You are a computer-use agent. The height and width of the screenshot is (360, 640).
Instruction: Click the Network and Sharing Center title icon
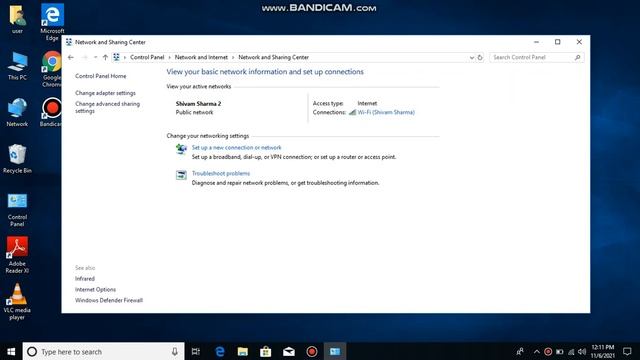pyautogui.click(x=69, y=42)
